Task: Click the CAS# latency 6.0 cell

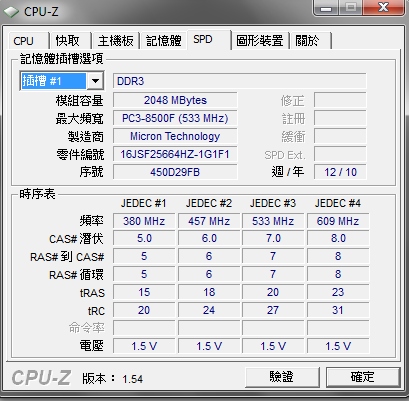Action: coord(209,239)
